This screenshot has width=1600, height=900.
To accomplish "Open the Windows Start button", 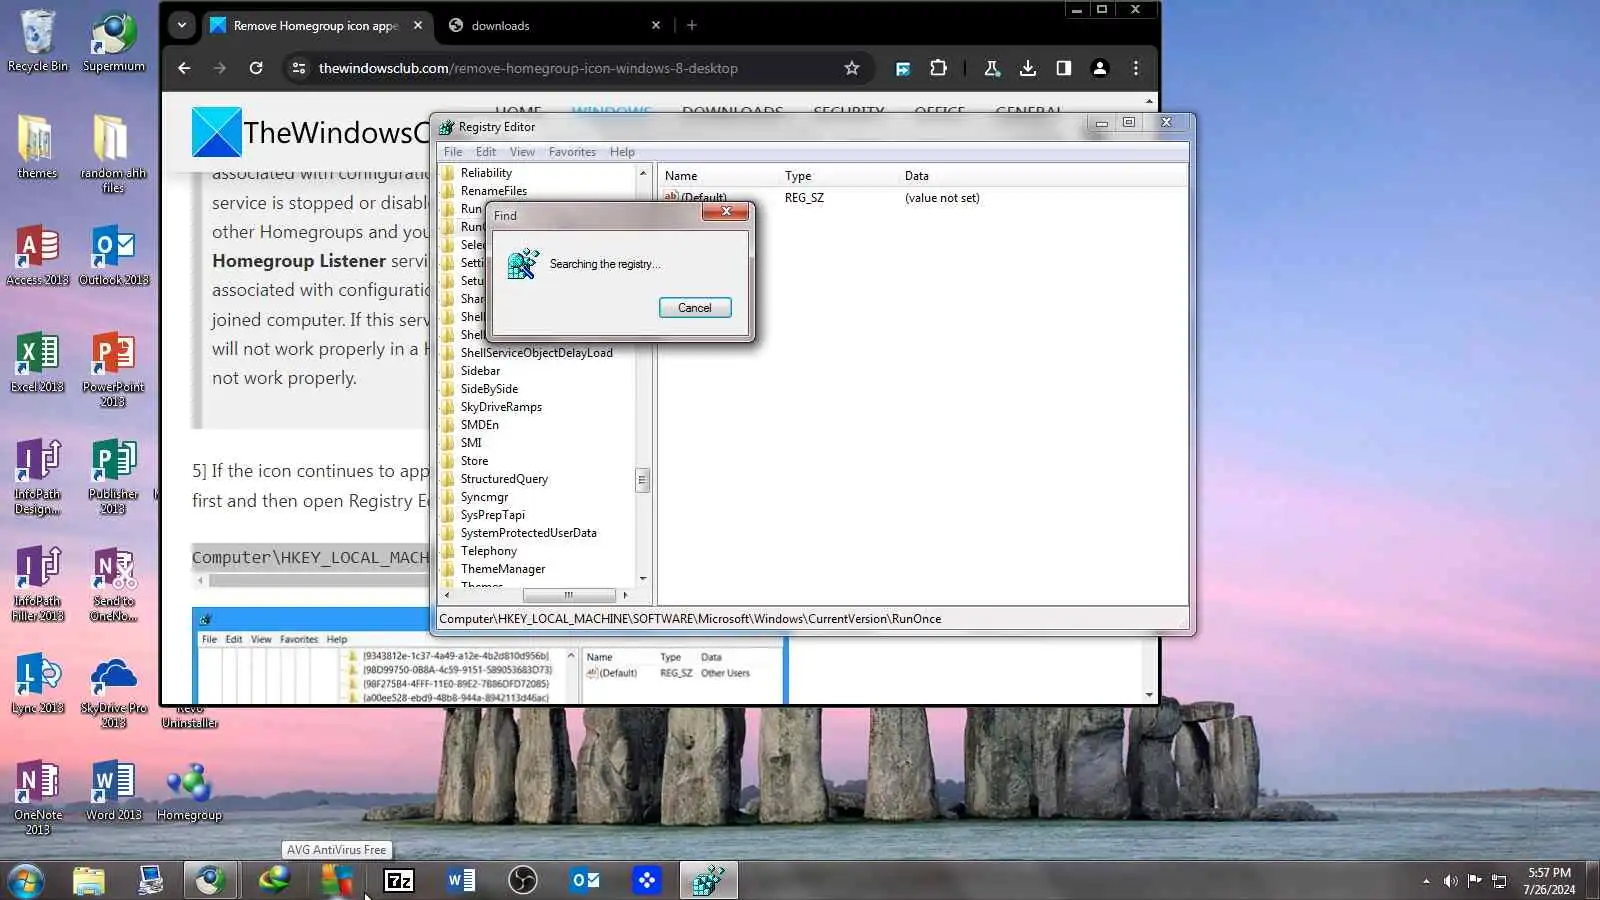I will (24, 880).
